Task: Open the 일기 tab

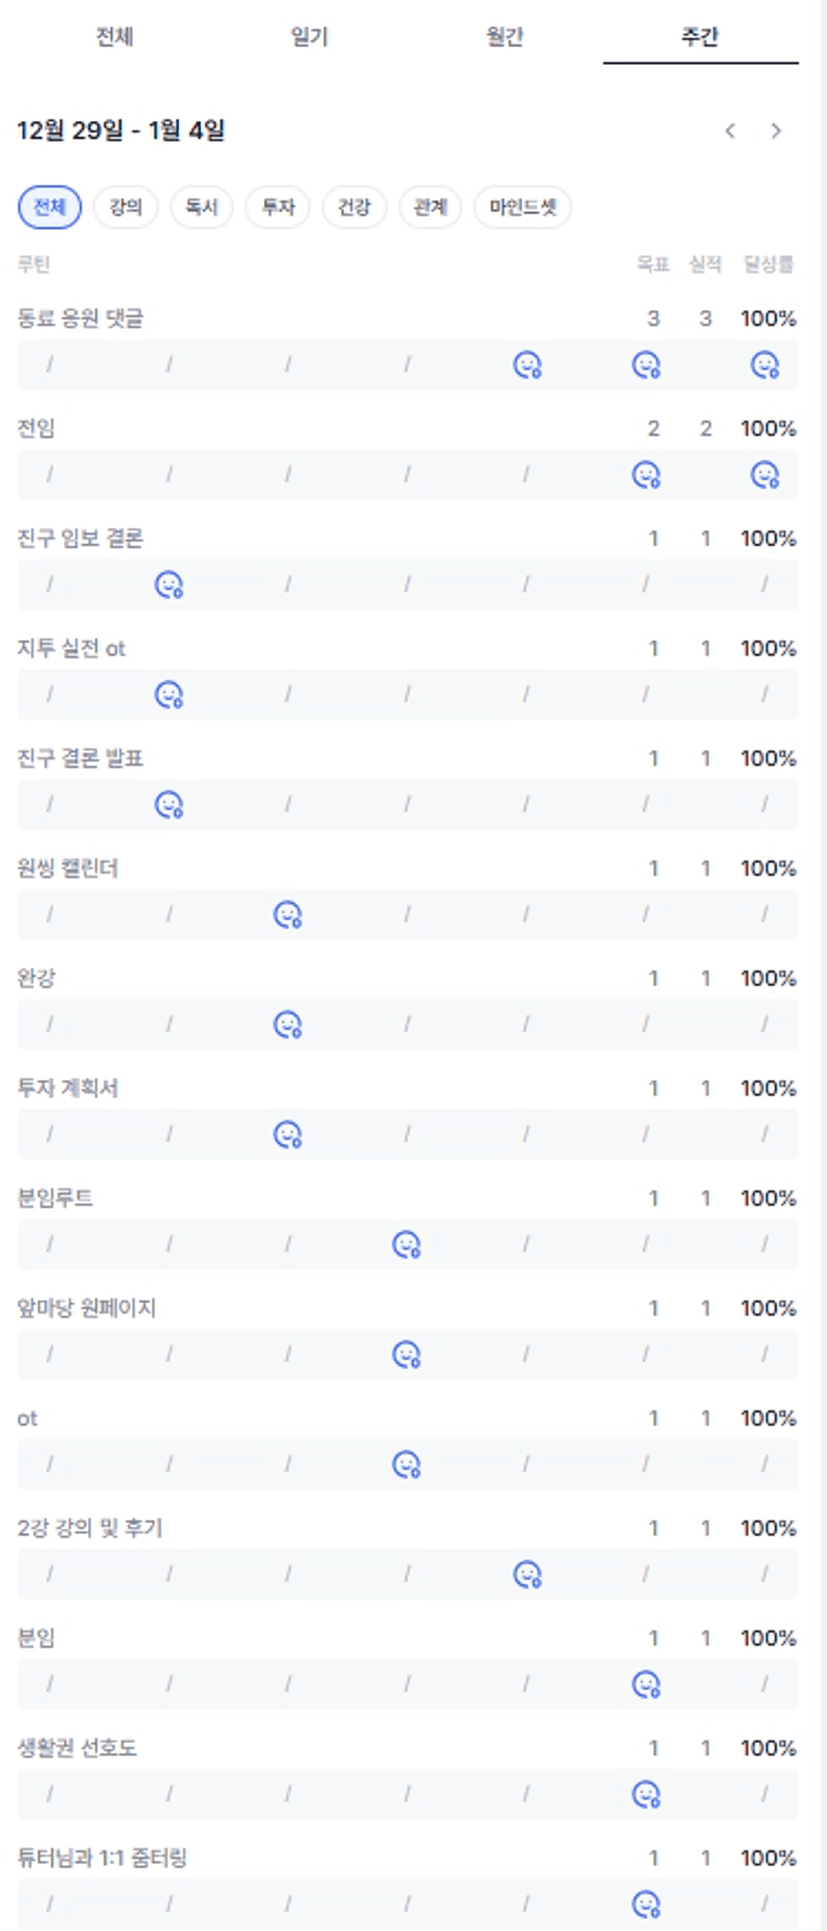Action: point(310,37)
